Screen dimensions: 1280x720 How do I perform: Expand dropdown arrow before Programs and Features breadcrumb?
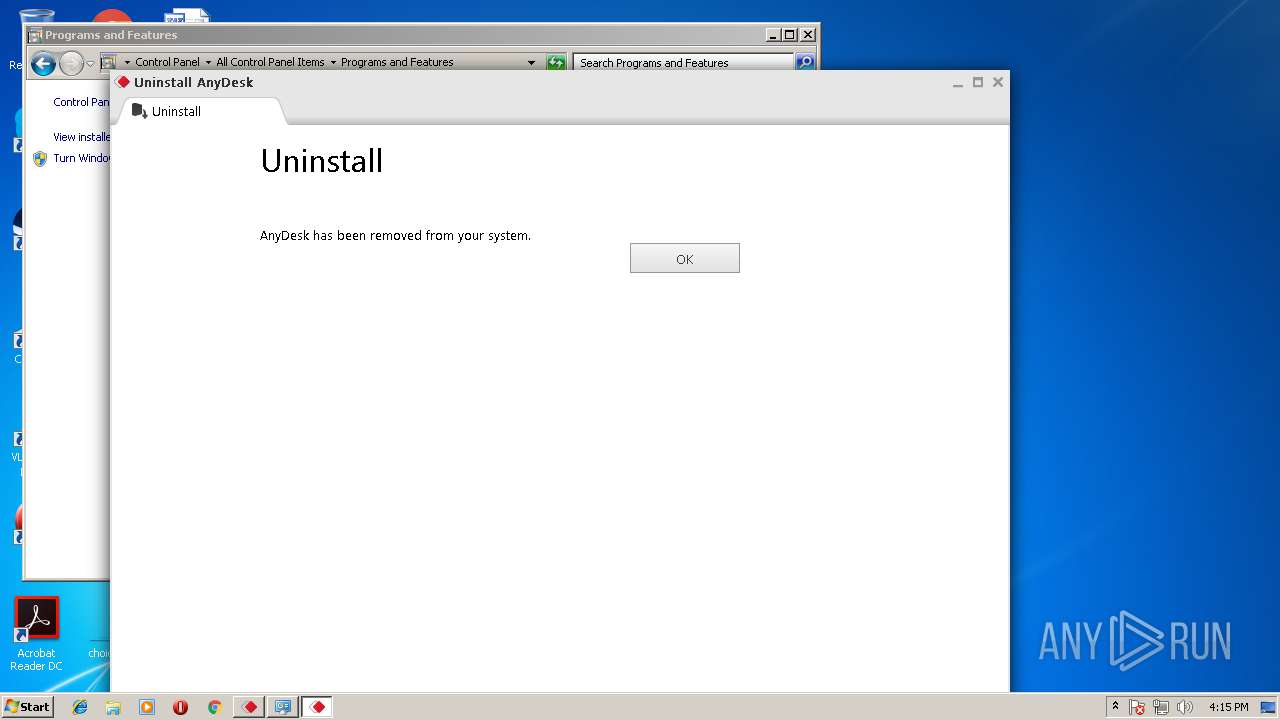[x=333, y=62]
